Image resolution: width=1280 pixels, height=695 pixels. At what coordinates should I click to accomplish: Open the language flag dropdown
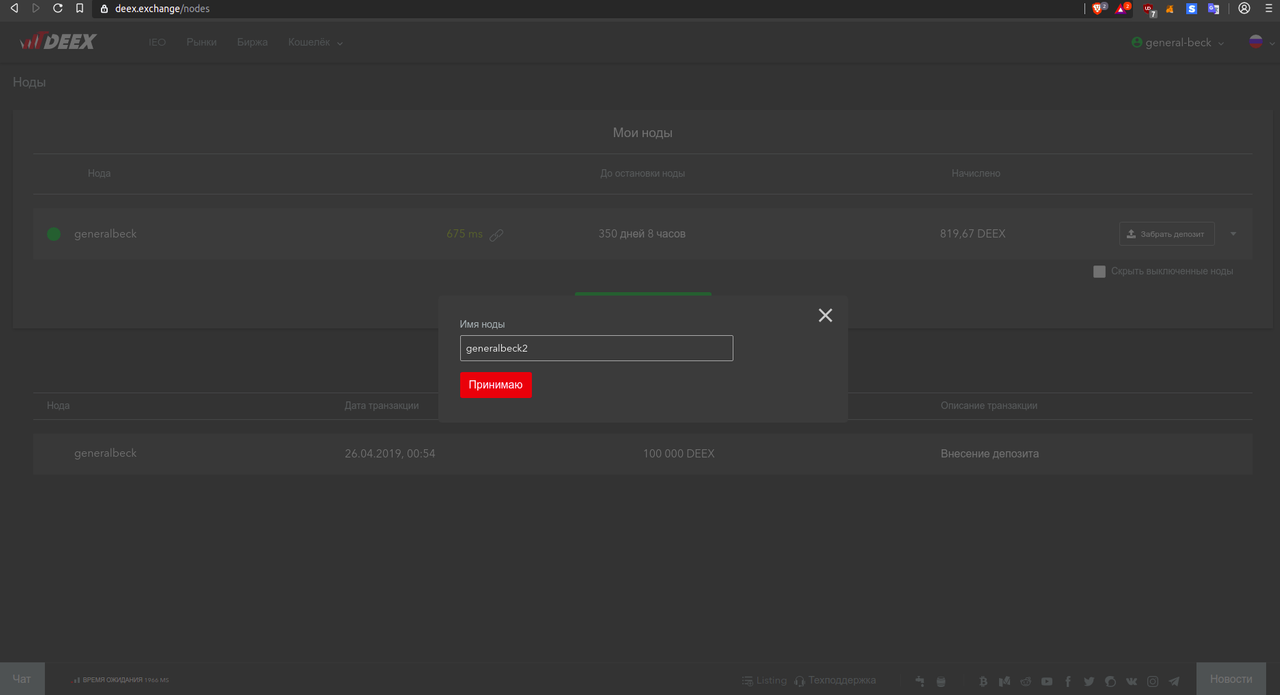1261,42
